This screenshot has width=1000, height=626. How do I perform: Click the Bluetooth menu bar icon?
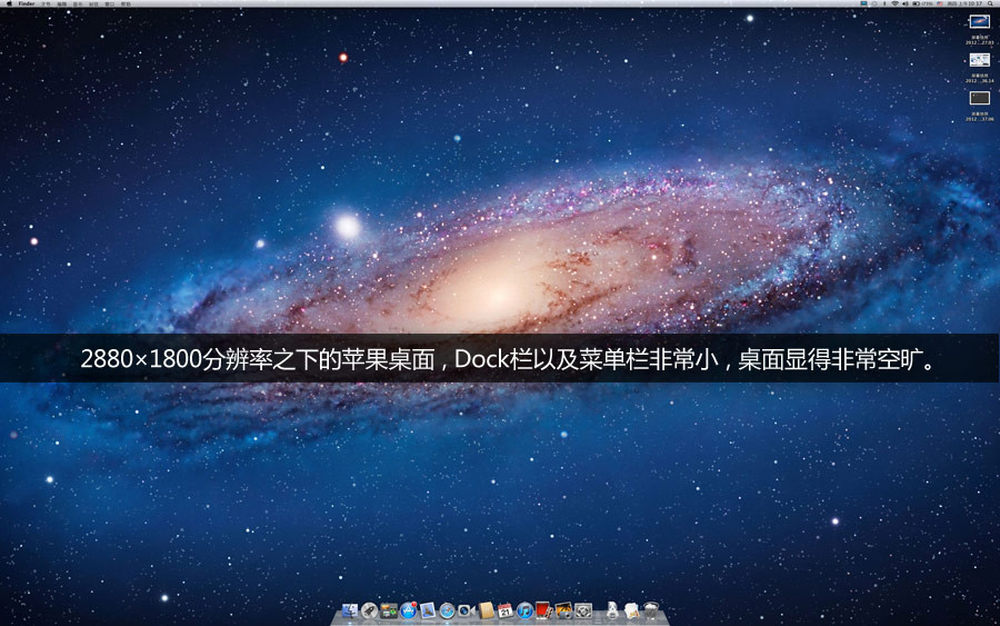885,4
